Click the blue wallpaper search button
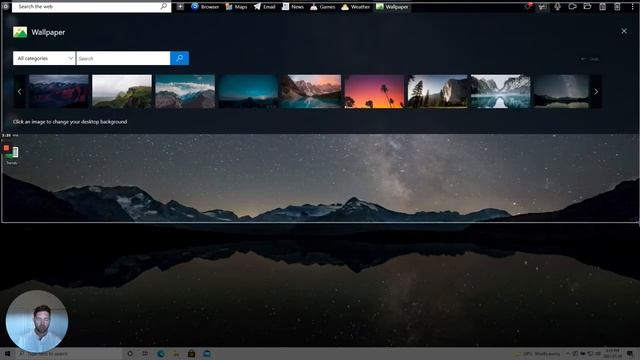640x360 pixels. tap(180, 58)
